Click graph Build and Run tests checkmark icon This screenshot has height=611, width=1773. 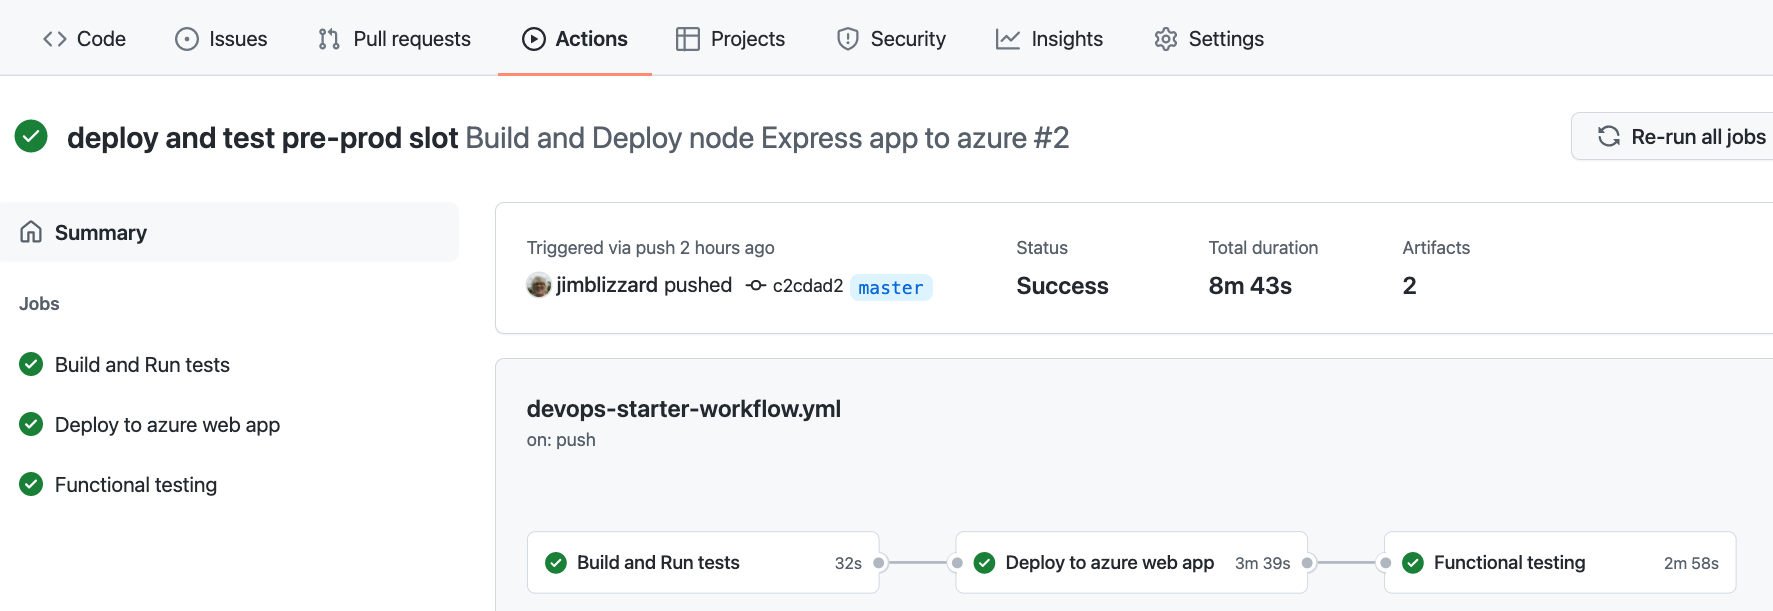coord(556,563)
